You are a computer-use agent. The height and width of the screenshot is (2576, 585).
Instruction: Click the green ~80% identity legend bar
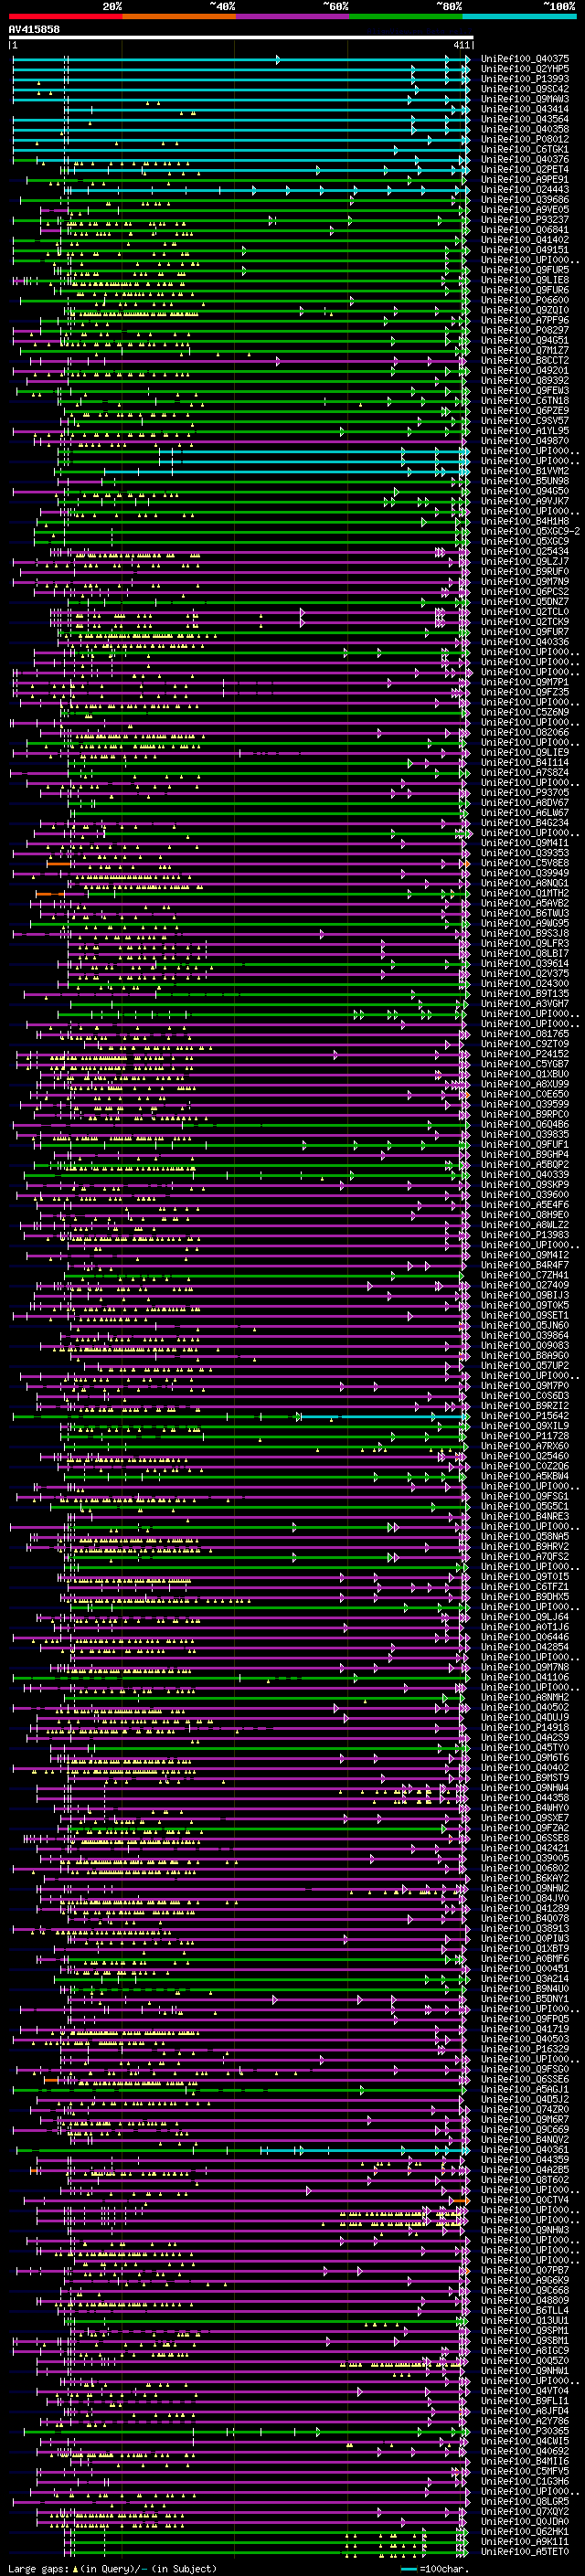(x=405, y=16)
